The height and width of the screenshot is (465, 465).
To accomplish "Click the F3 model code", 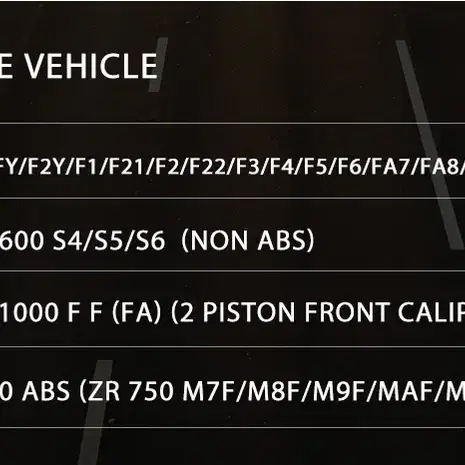I will (248, 165).
